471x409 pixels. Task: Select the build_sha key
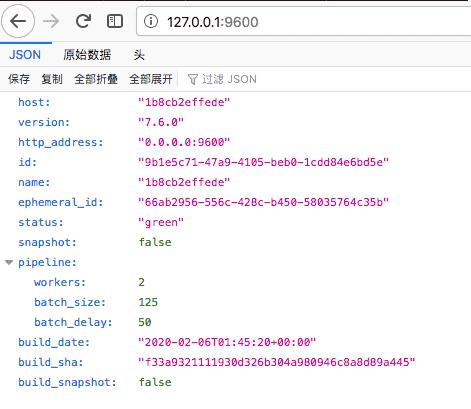tap(51, 362)
